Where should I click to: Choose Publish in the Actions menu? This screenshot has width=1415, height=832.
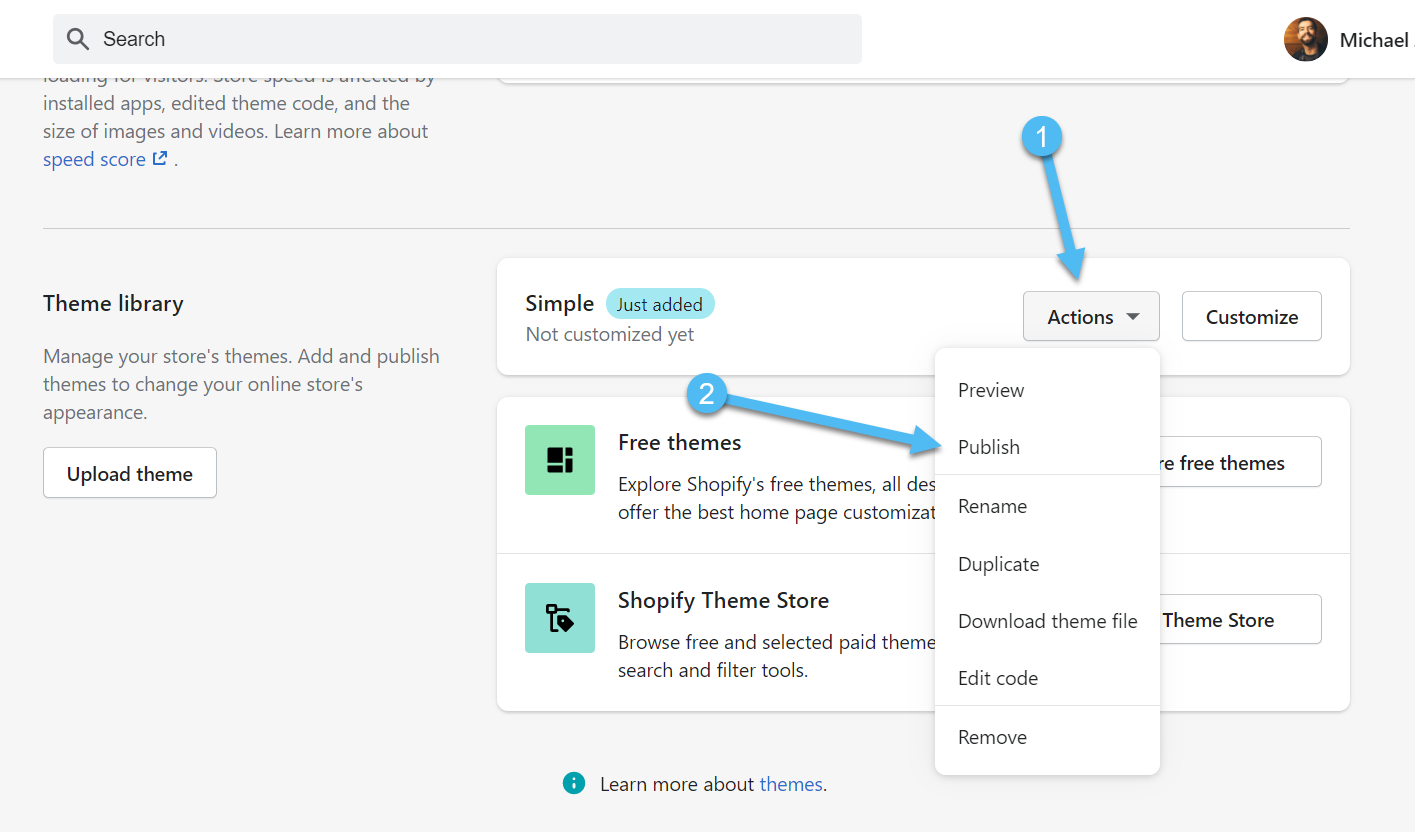click(989, 447)
